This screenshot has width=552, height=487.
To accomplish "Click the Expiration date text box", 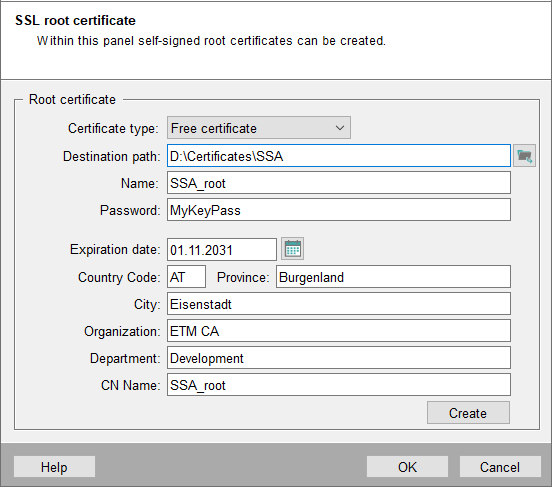I will [222, 250].
